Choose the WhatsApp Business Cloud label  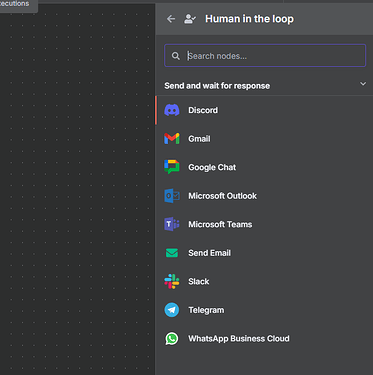239,339
